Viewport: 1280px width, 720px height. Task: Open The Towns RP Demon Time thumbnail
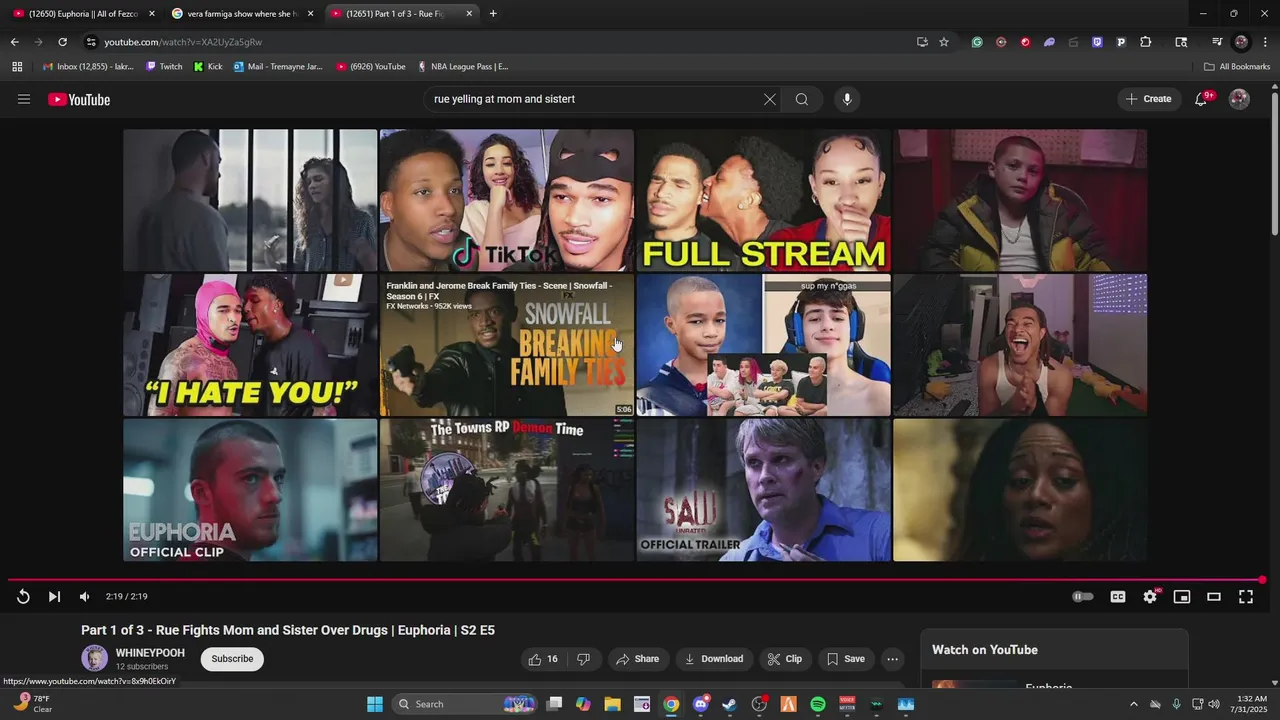pyautogui.click(x=507, y=490)
